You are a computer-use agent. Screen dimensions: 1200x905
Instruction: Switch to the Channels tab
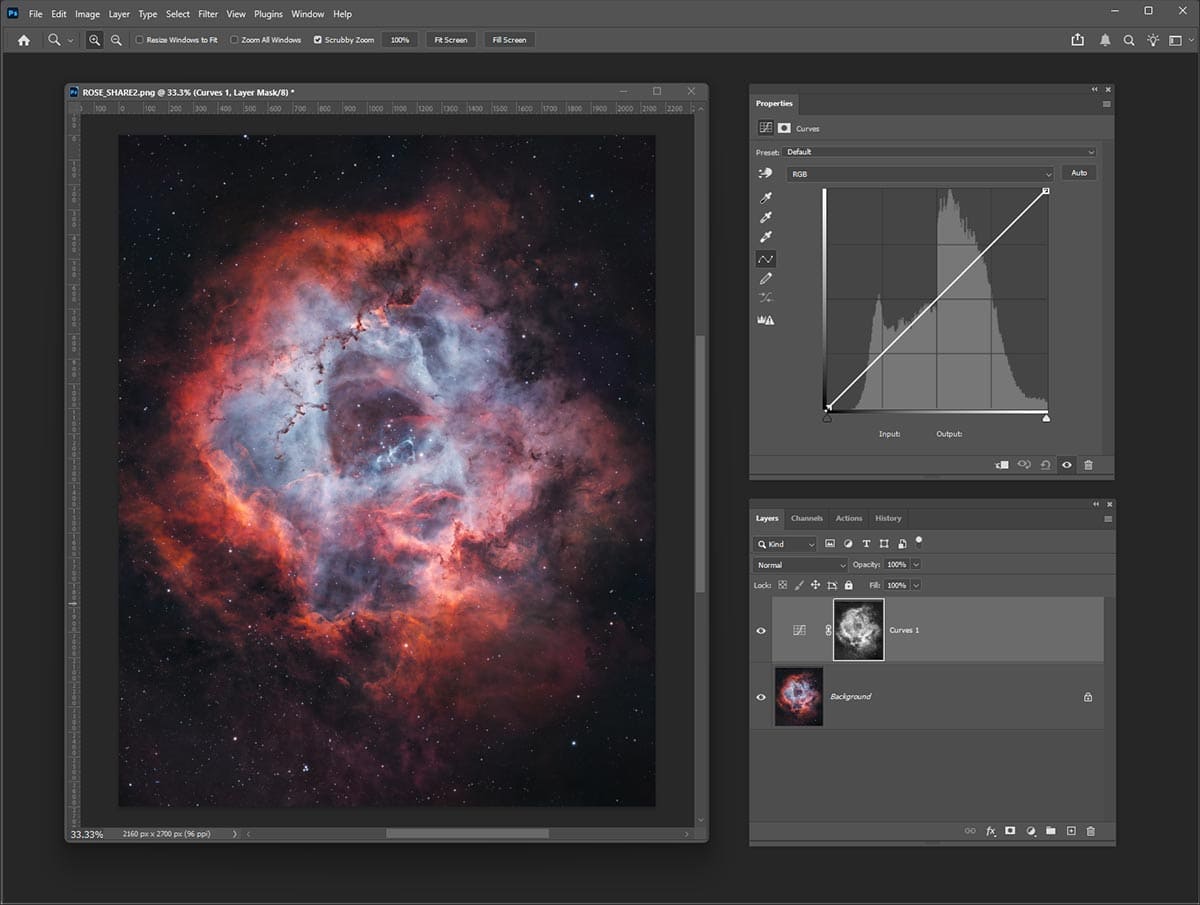[x=807, y=518]
